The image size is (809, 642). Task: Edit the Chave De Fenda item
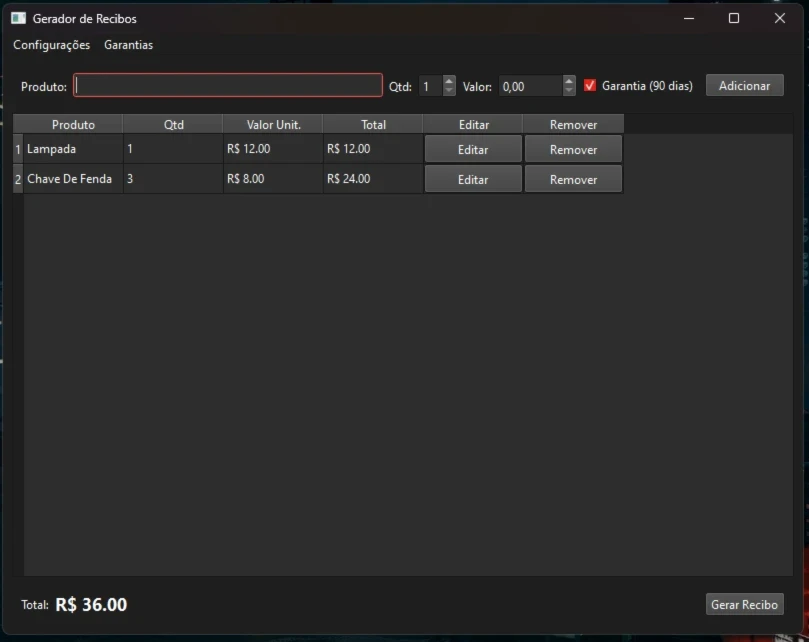(x=473, y=180)
